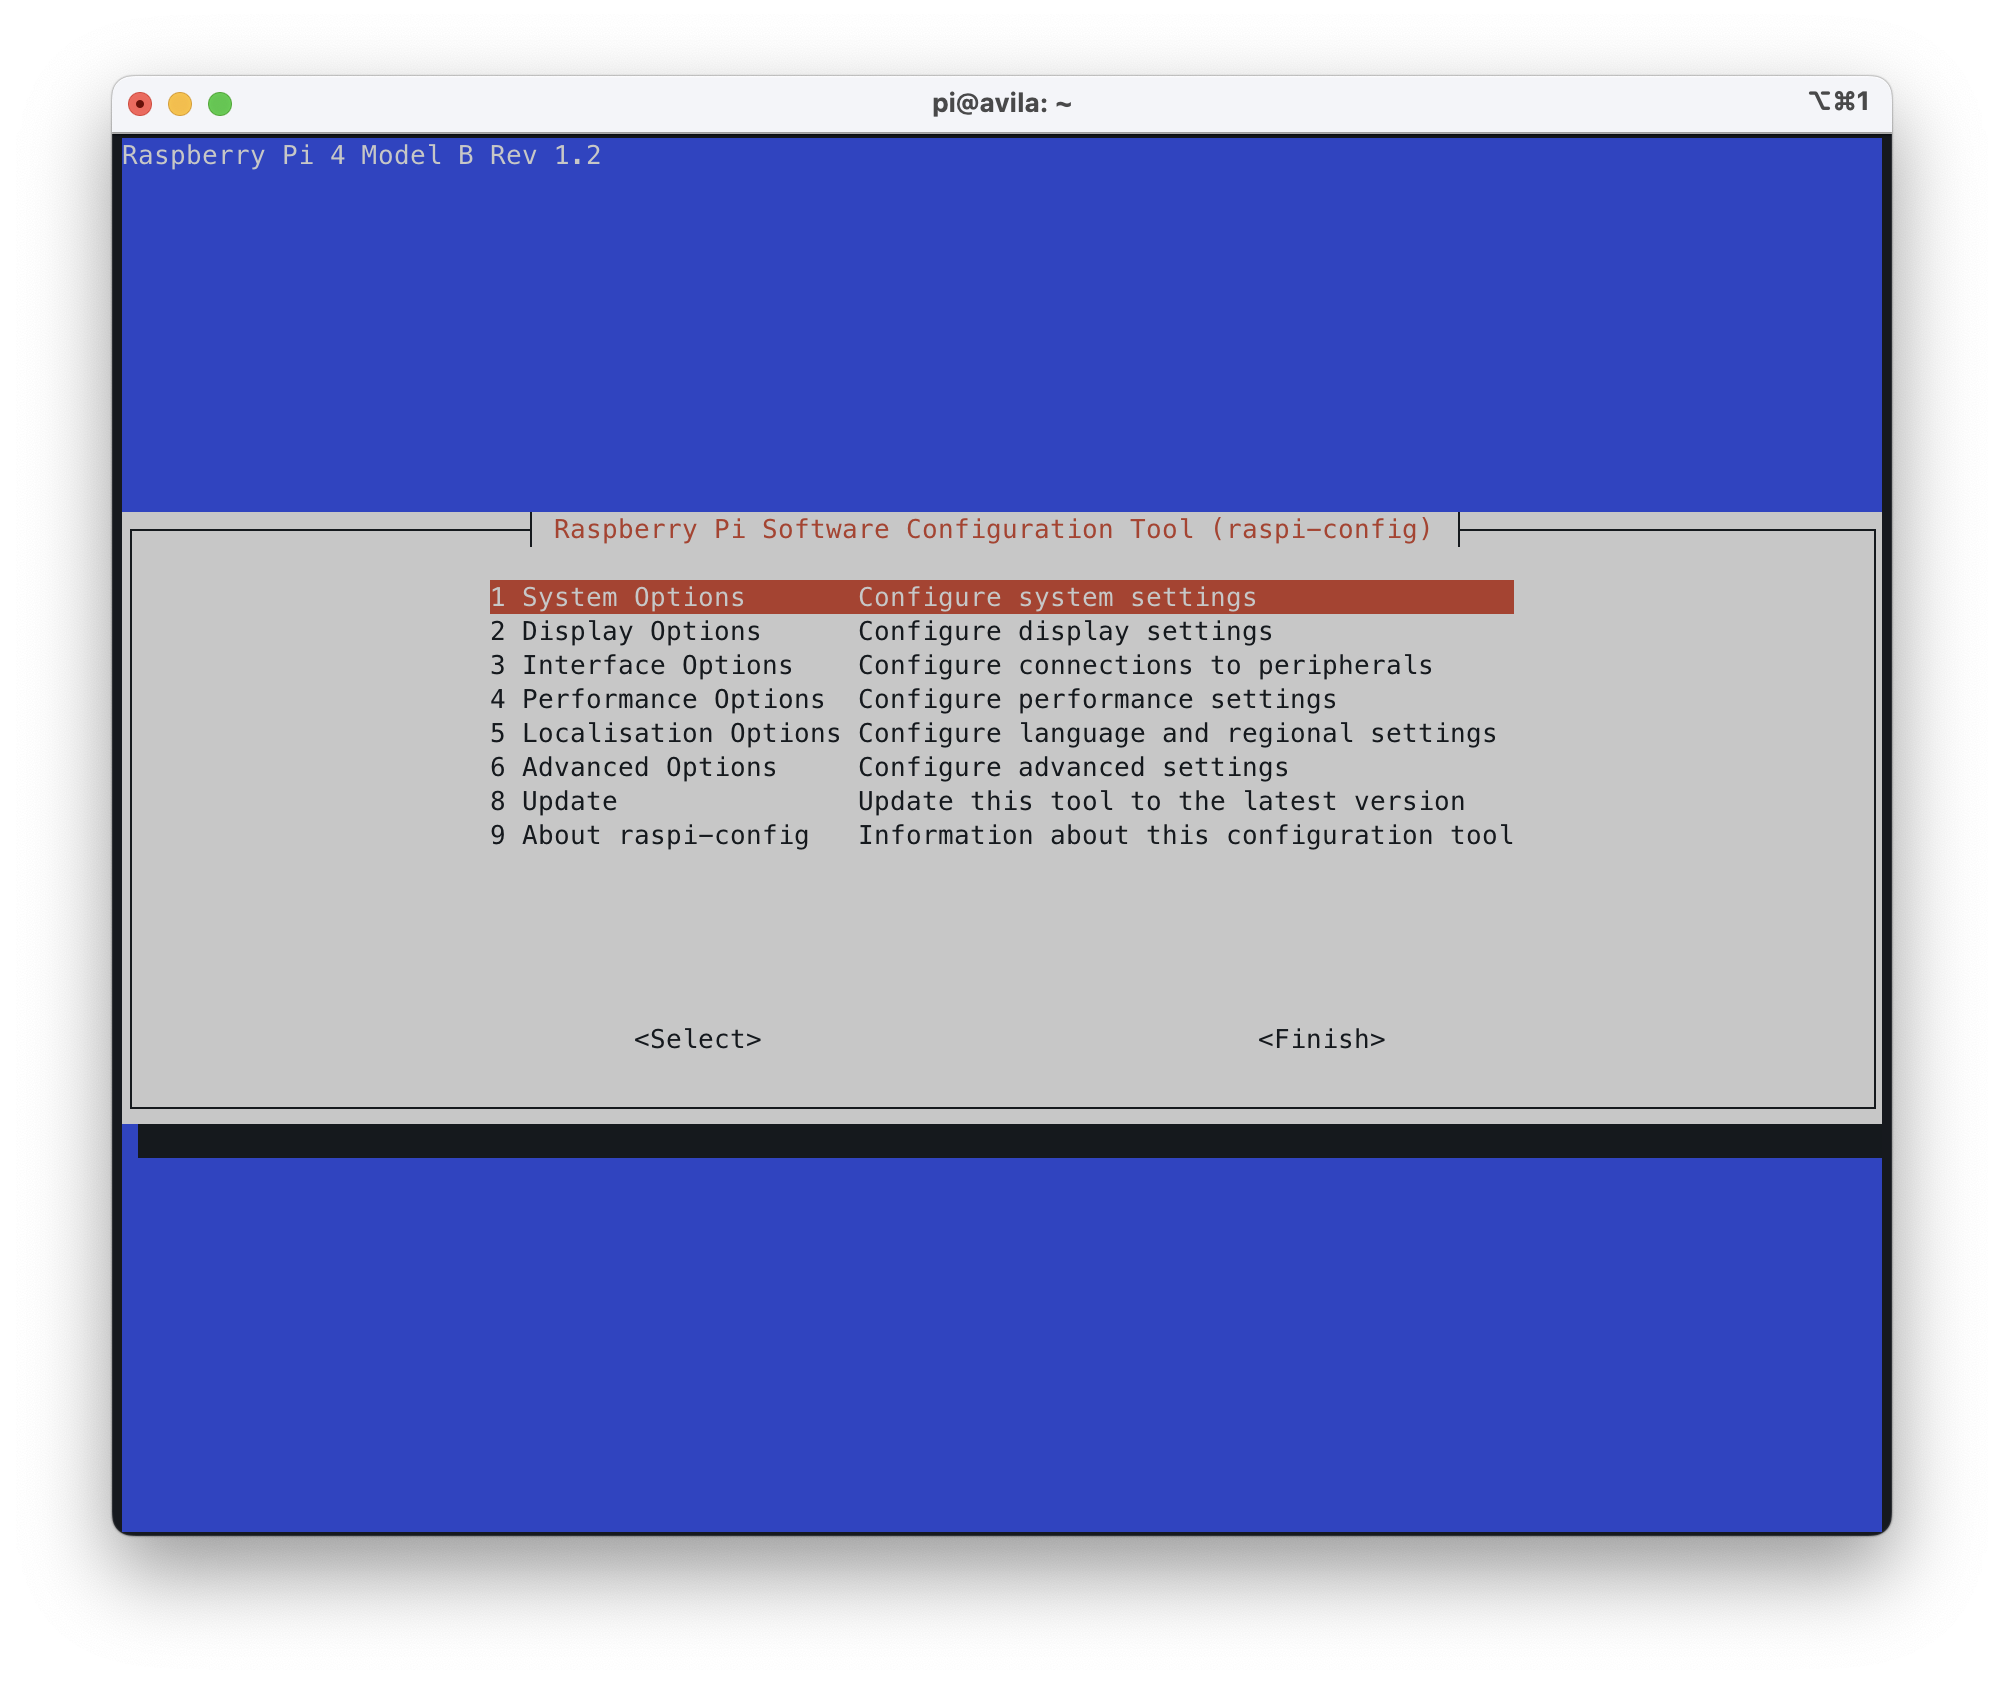Click 'Configure advanced settings' description
The width and height of the screenshot is (2004, 1684).
coord(1073,767)
